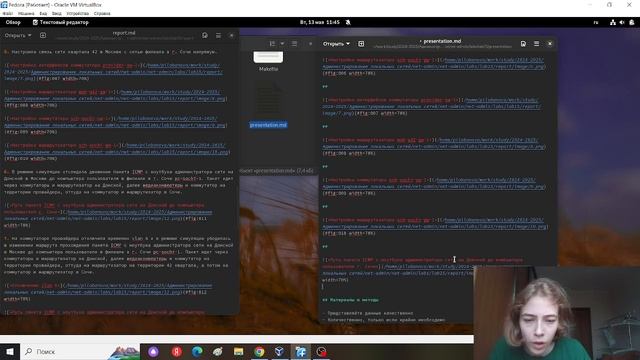Open Google Chrome from taskbar
Image resolution: width=640 pixels, height=360 pixels.
click(x=259, y=351)
